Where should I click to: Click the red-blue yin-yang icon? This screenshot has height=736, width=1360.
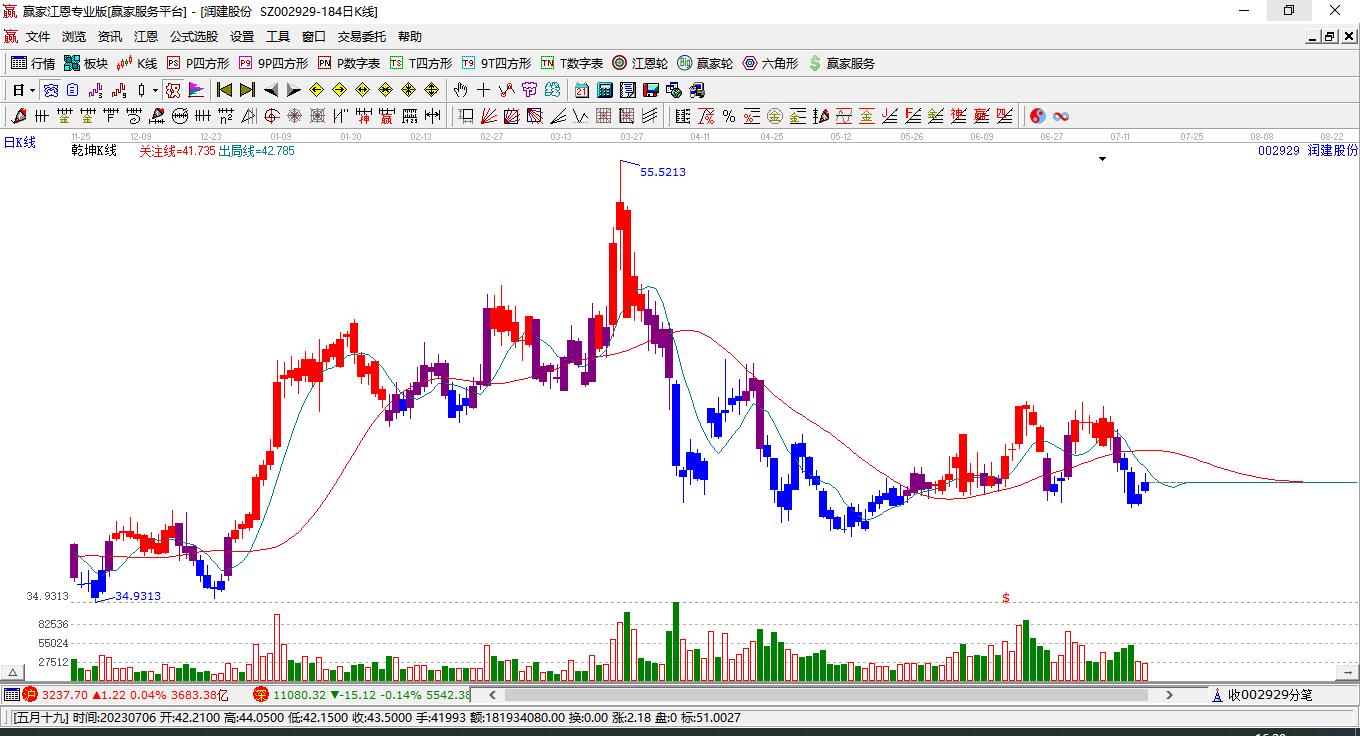tap(1037, 116)
